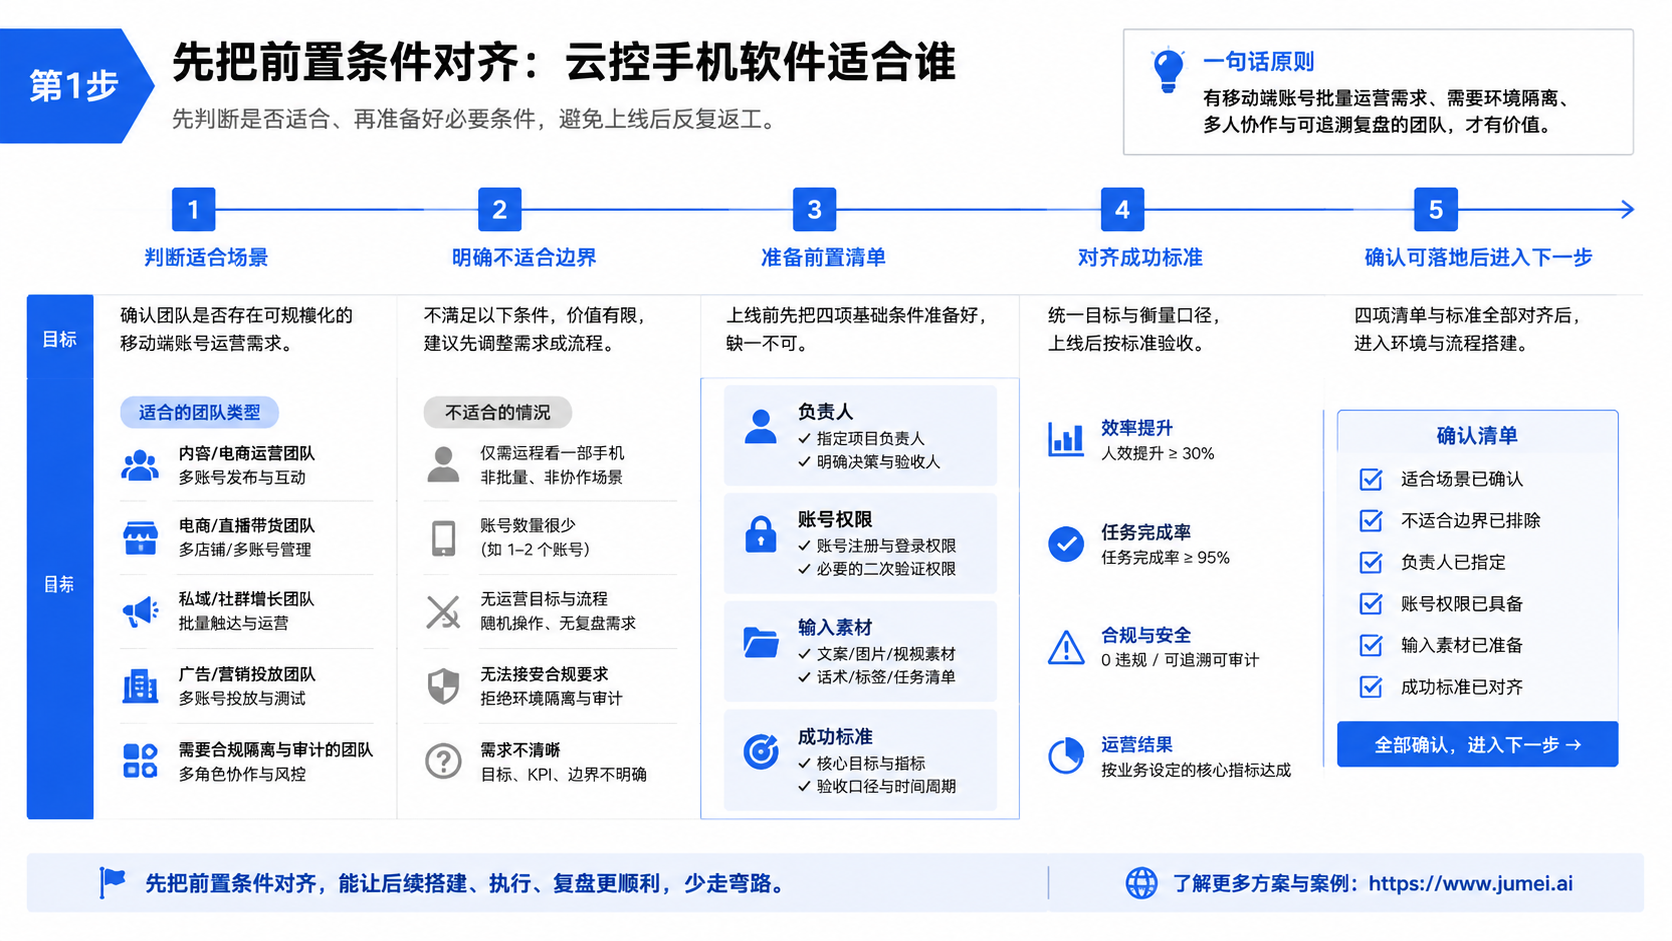The width and height of the screenshot is (1672, 941).
Task: Open the https://www.jumei.ai link
Action: (x=1470, y=884)
